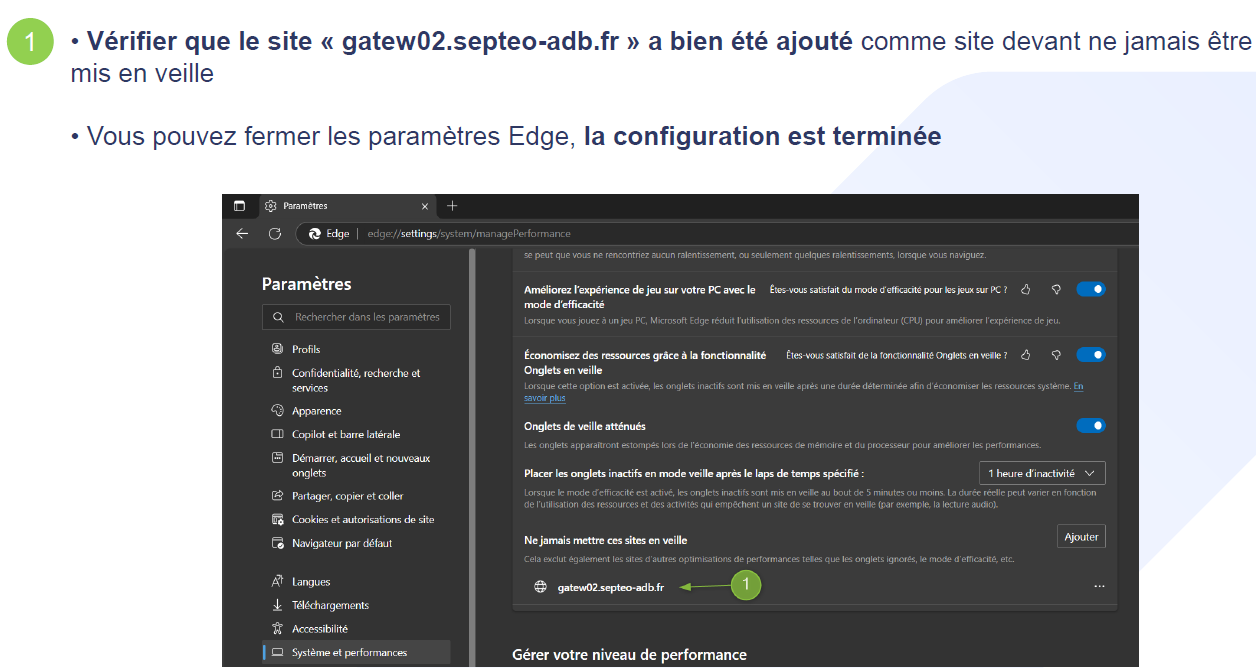Click the edge://settings address bar
1256x668 pixels.
point(718,233)
